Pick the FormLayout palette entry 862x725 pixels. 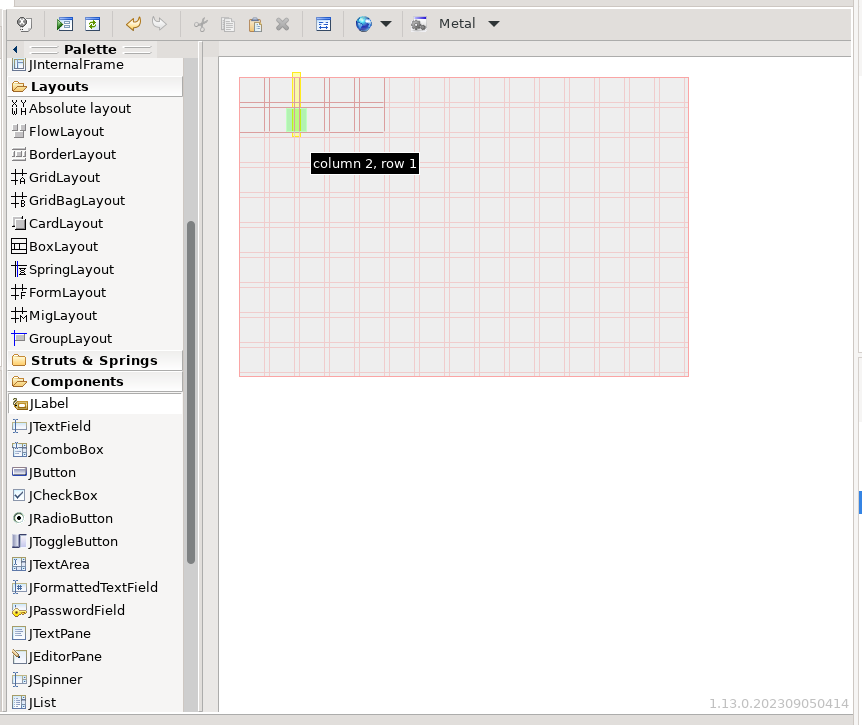(x=66, y=292)
